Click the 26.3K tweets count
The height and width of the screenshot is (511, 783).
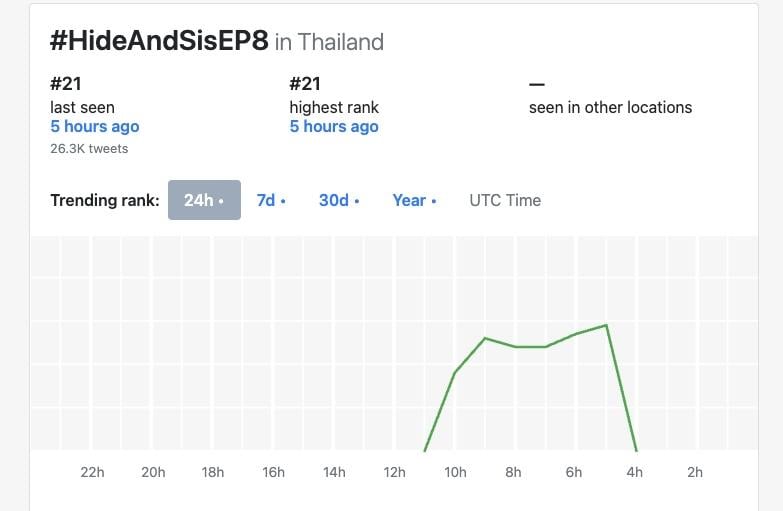coord(89,148)
